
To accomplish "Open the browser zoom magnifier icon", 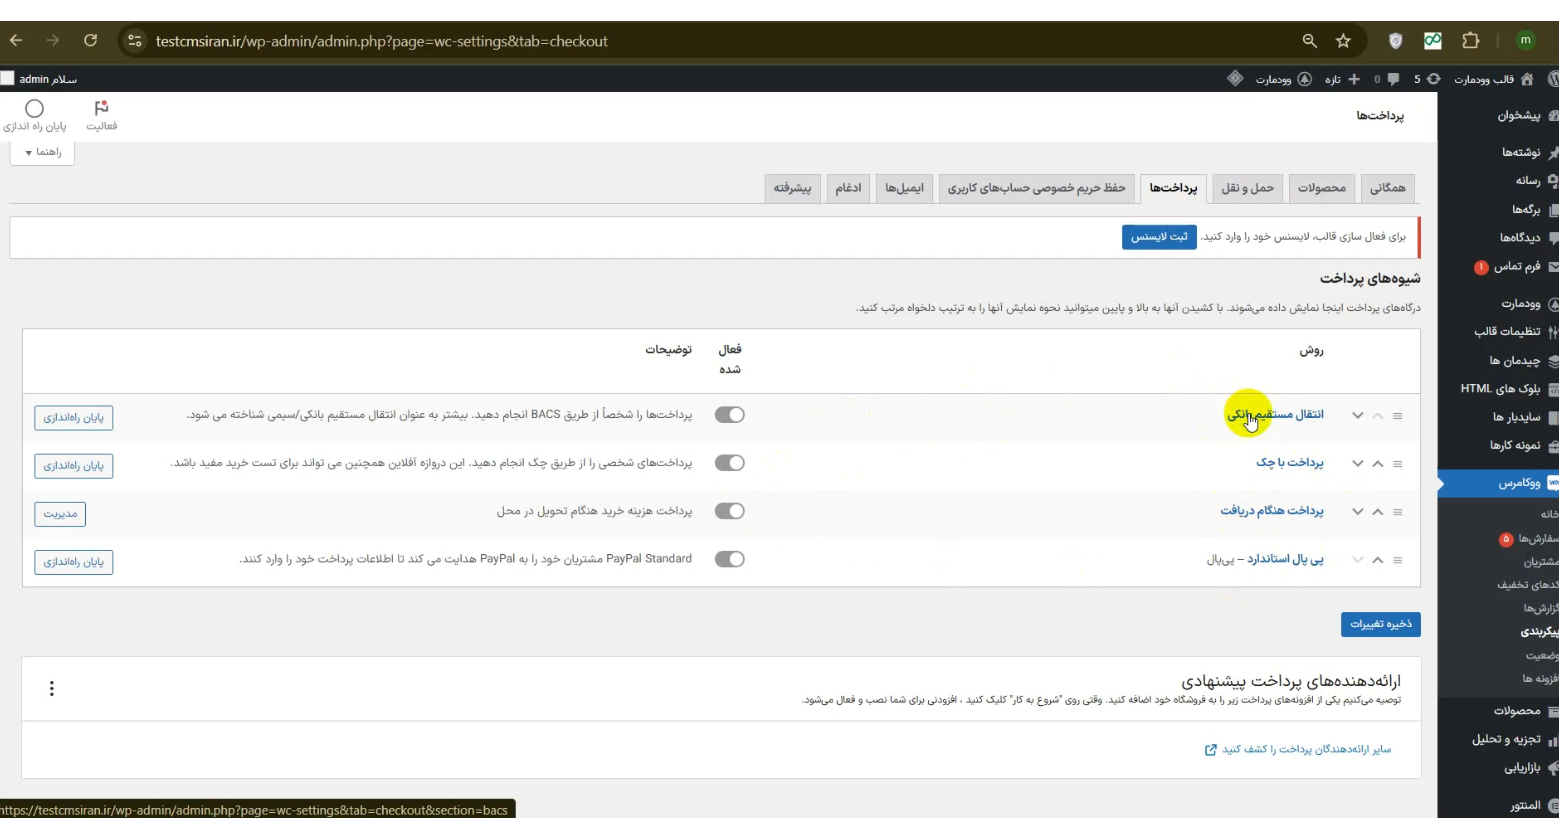I will pos(1309,41).
